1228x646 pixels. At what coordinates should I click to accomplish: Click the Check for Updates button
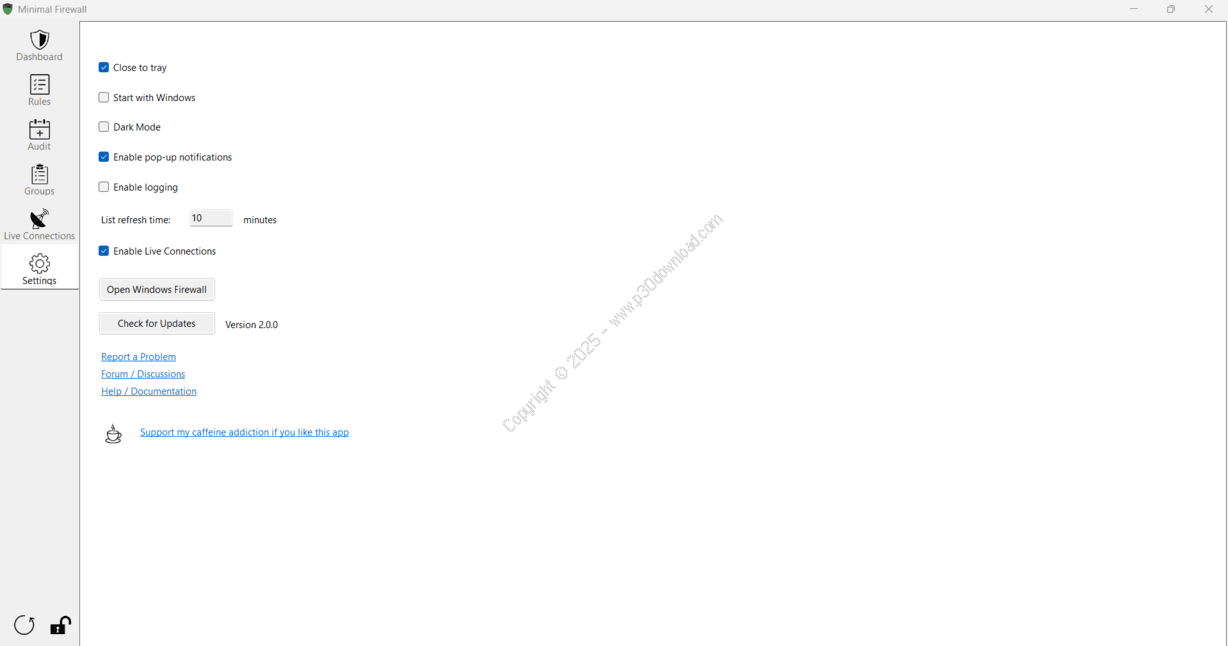click(157, 324)
